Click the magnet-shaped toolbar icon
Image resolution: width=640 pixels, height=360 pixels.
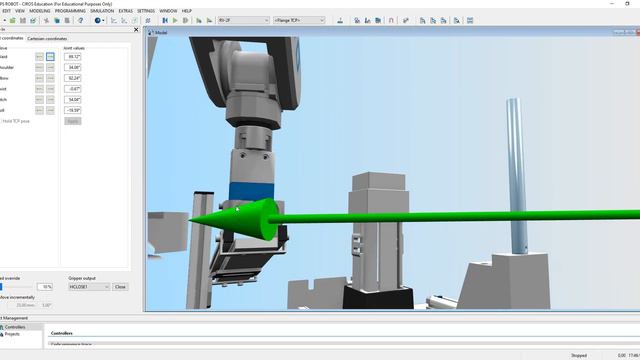[x=391, y=20]
